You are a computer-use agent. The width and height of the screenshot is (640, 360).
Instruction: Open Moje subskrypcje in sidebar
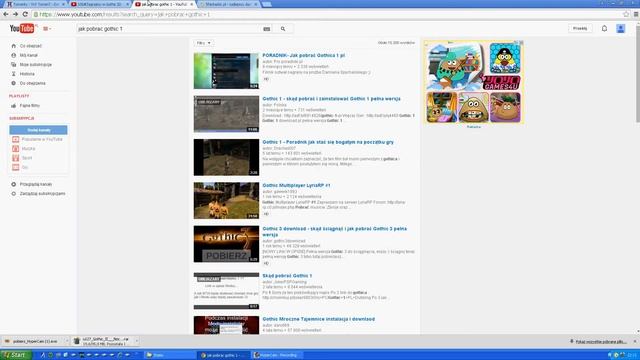[36, 64]
